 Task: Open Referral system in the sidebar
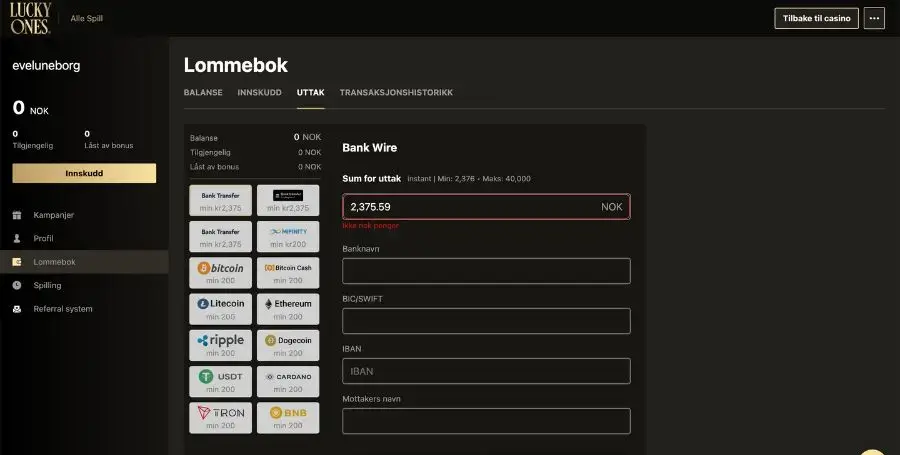coord(63,309)
